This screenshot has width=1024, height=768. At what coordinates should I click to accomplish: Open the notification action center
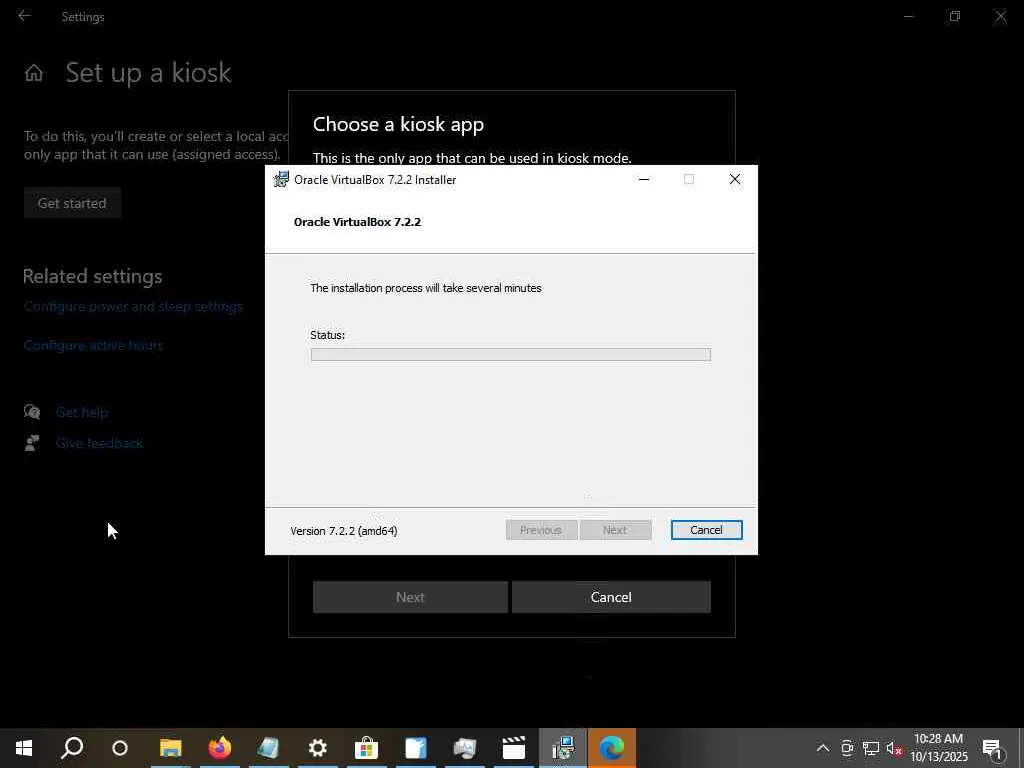pyautogui.click(x=993, y=748)
